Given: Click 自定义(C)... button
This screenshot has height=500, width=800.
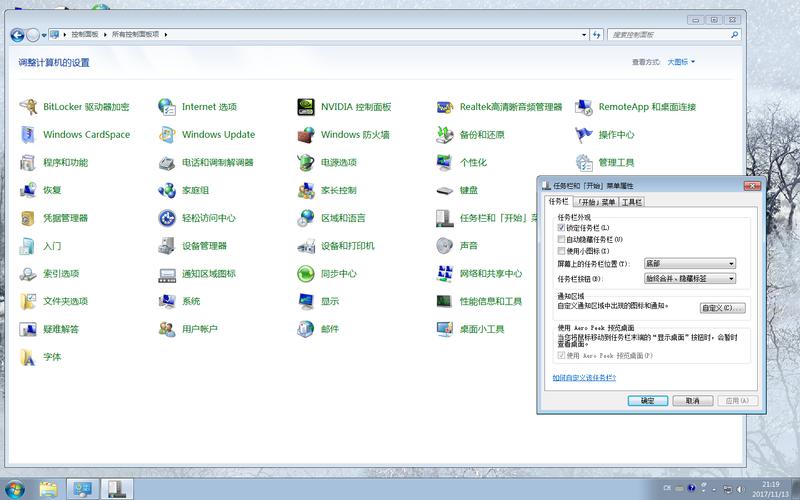Looking at the screenshot, I should [722, 308].
